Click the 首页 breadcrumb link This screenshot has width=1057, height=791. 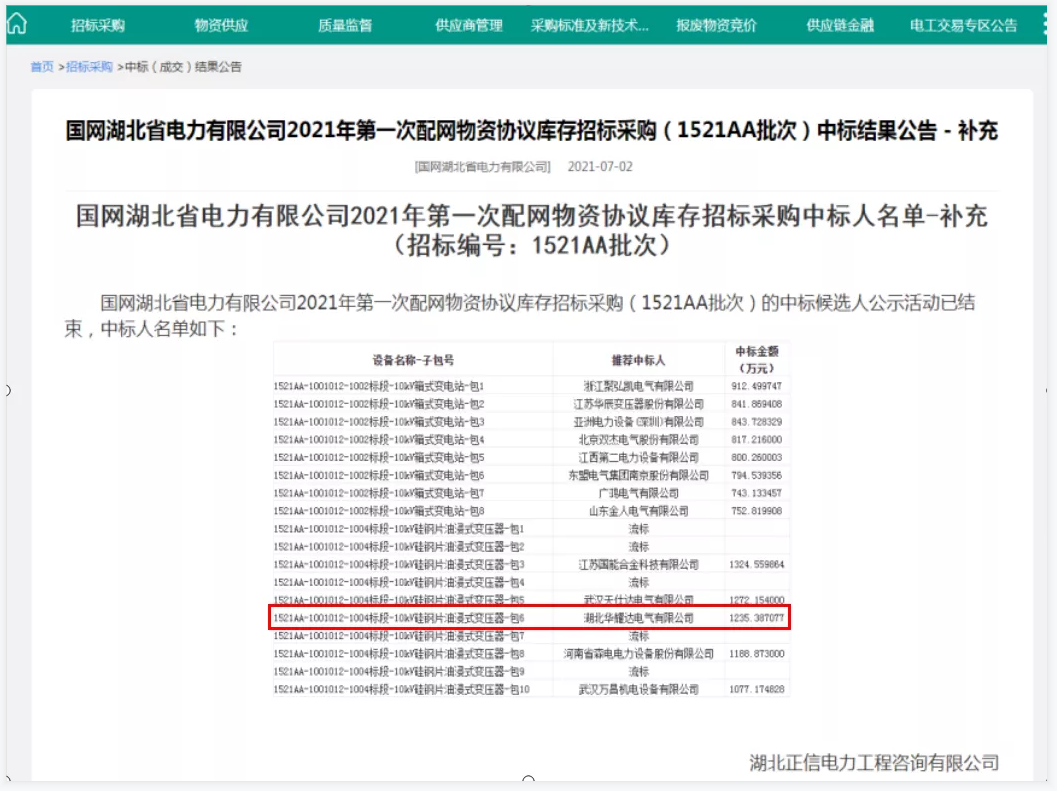[x=42, y=67]
